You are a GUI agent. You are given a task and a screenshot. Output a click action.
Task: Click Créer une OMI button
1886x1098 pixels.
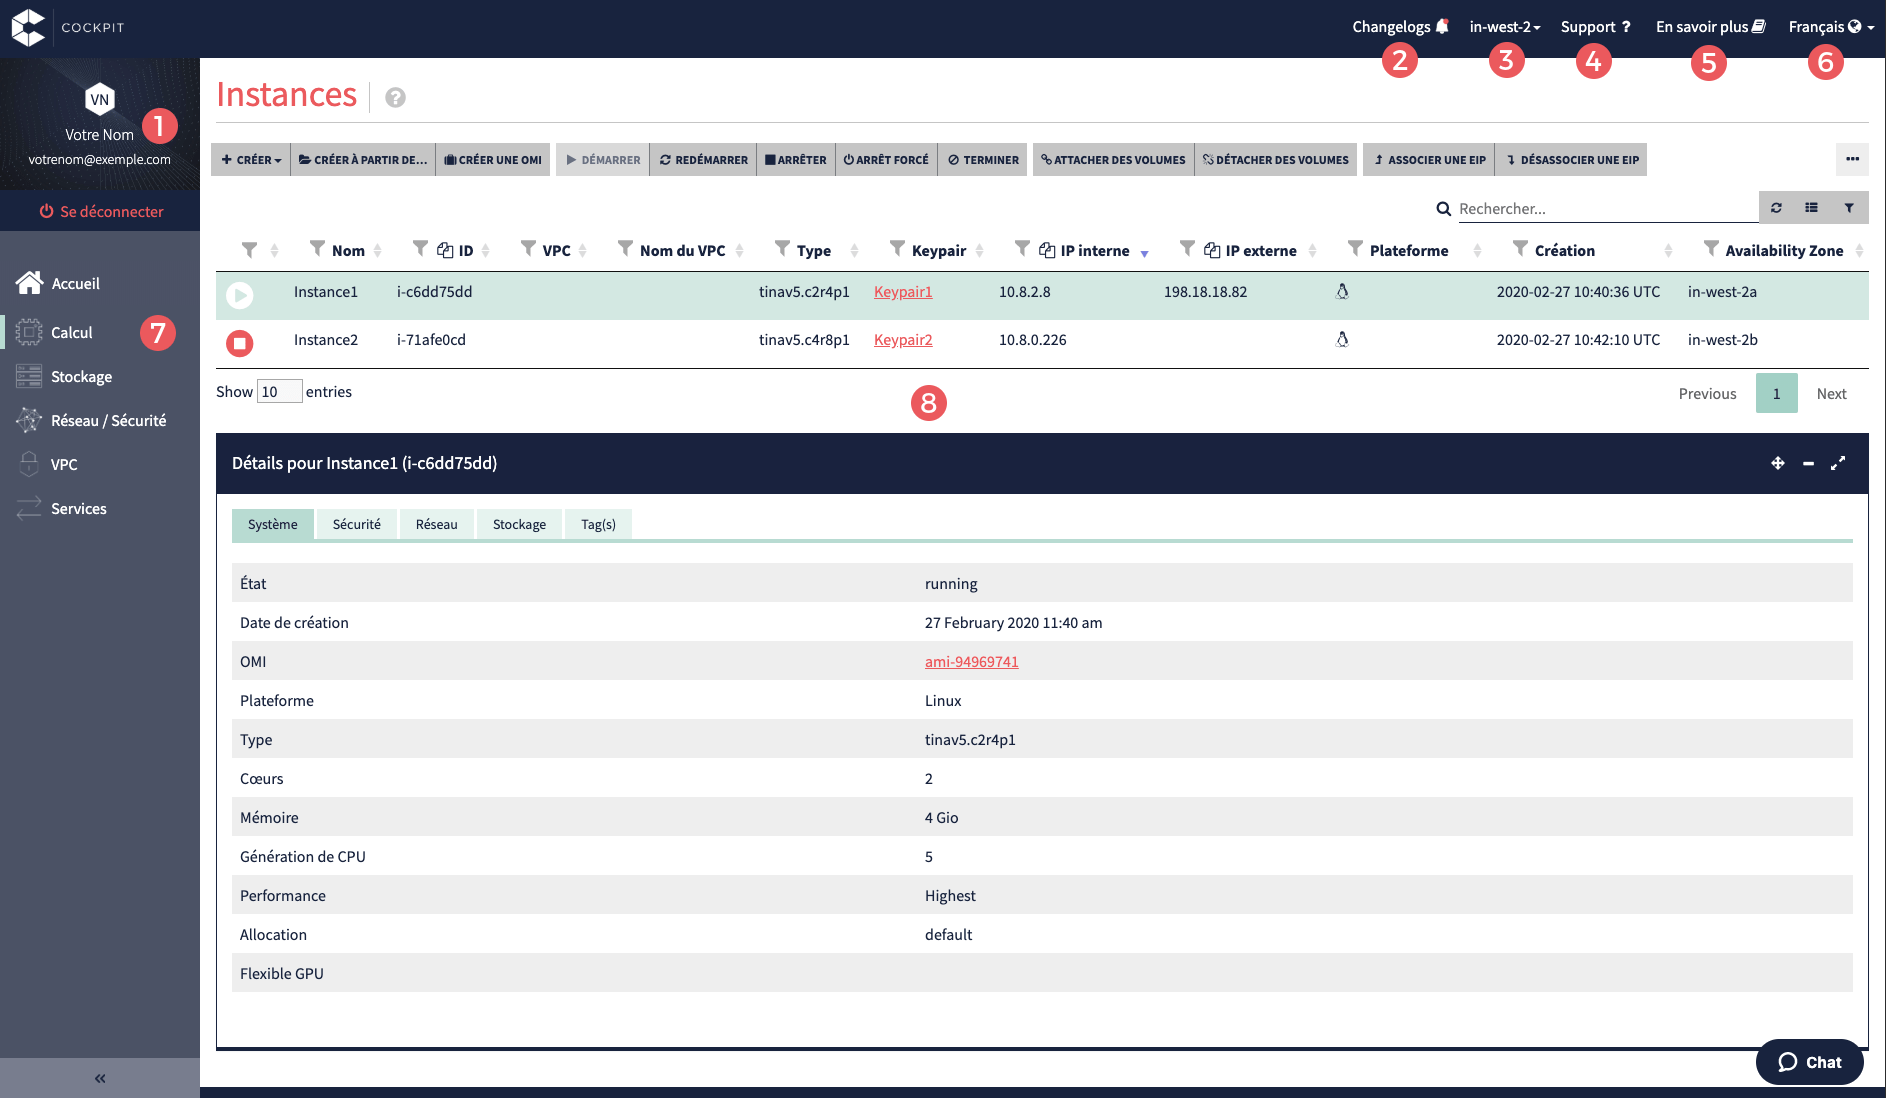493,159
